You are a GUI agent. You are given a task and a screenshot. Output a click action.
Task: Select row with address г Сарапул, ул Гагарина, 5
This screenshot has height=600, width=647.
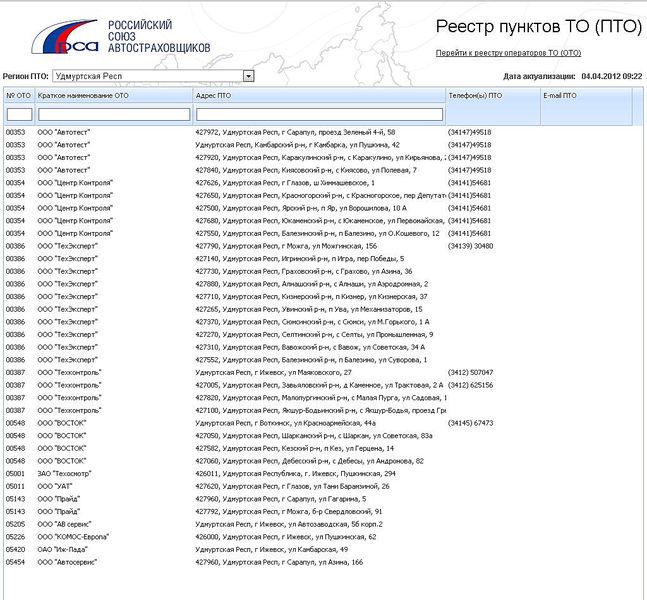coord(323,499)
